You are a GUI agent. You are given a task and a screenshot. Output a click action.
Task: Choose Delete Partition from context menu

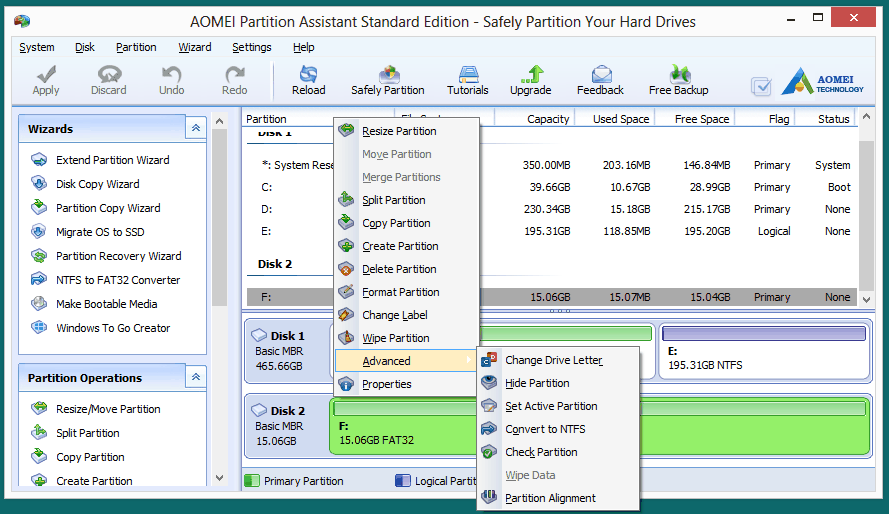pyautogui.click(x=407, y=269)
